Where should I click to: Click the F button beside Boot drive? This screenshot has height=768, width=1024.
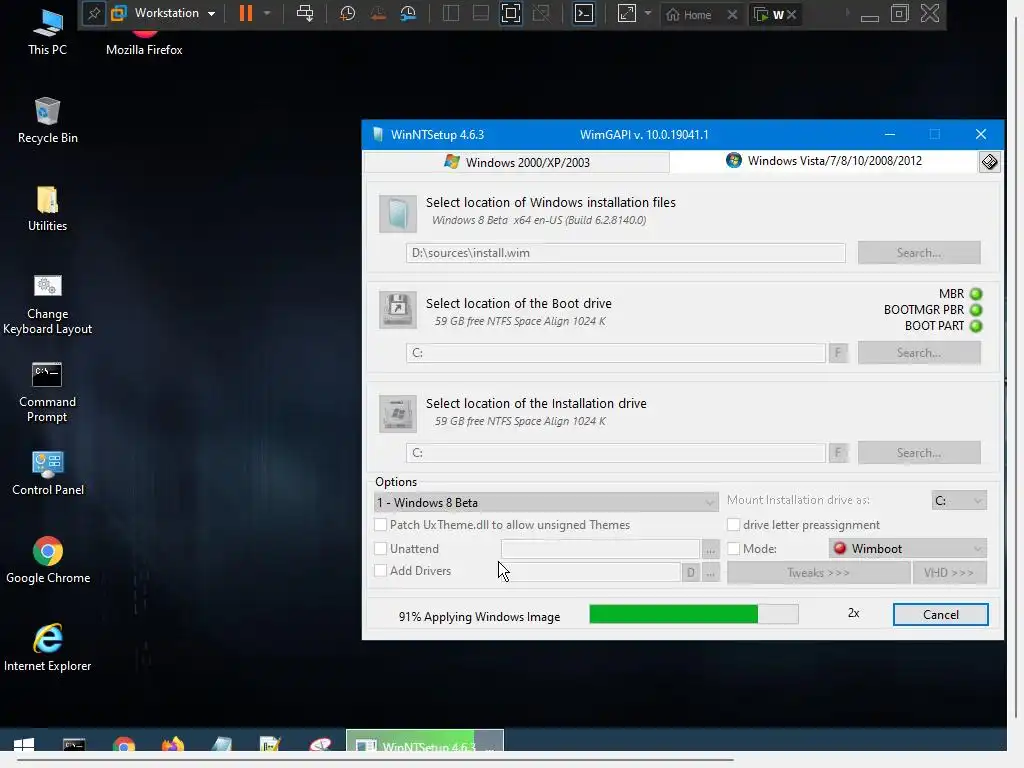point(838,353)
